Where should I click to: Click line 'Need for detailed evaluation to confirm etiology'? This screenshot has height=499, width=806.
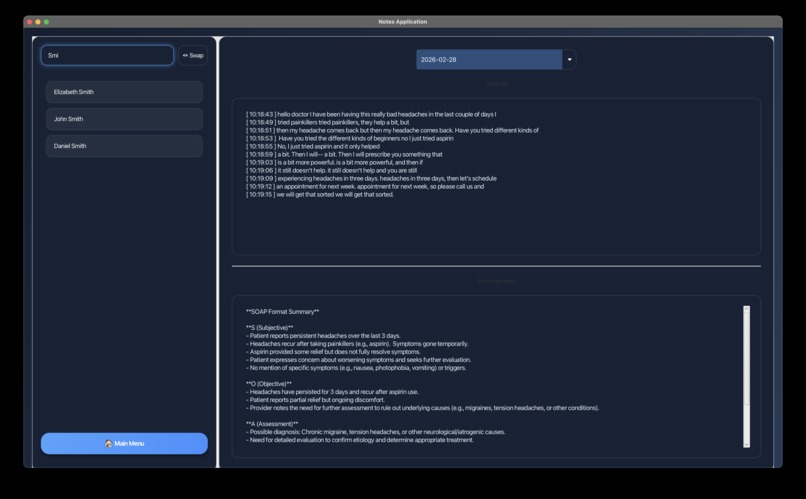click(x=360, y=440)
